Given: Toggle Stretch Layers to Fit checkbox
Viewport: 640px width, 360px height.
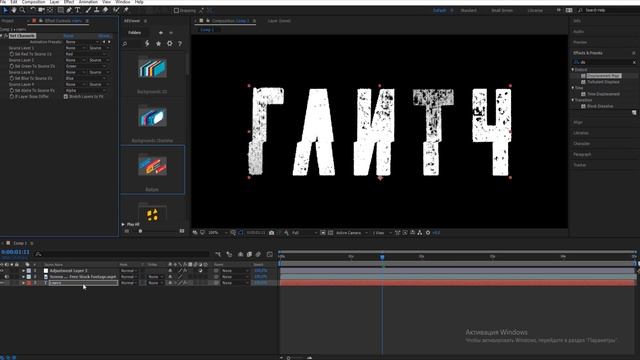Looking at the screenshot, I should point(66,97).
